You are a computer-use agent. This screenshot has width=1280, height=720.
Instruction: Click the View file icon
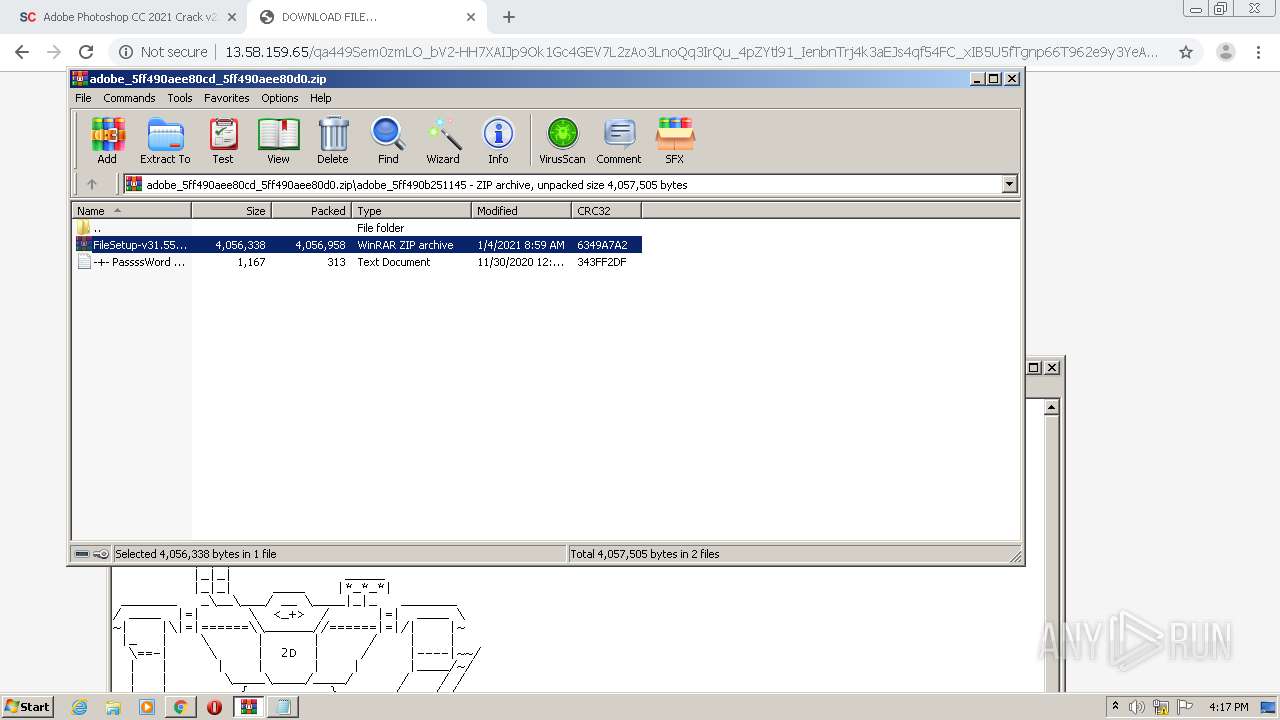pyautogui.click(x=278, y=140)
